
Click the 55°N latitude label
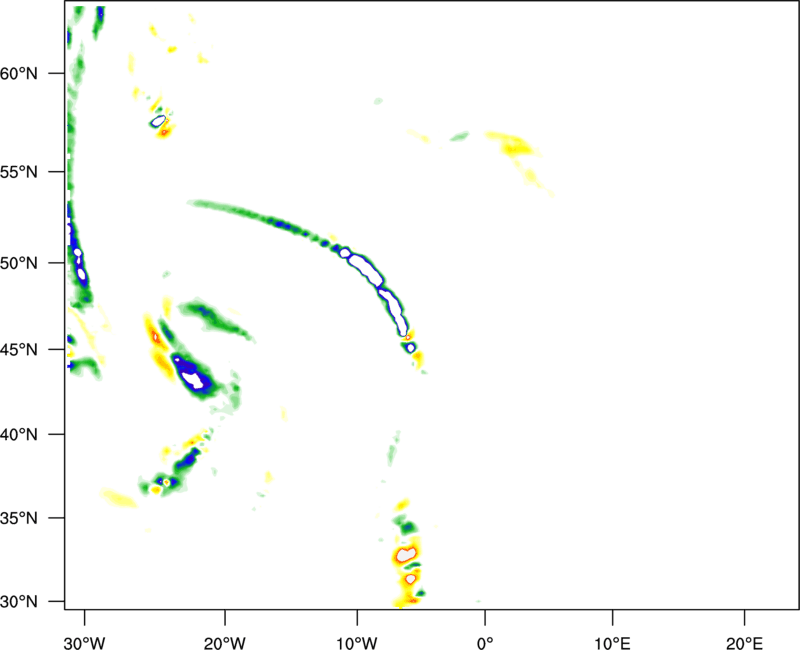click(x=19, y=172)
